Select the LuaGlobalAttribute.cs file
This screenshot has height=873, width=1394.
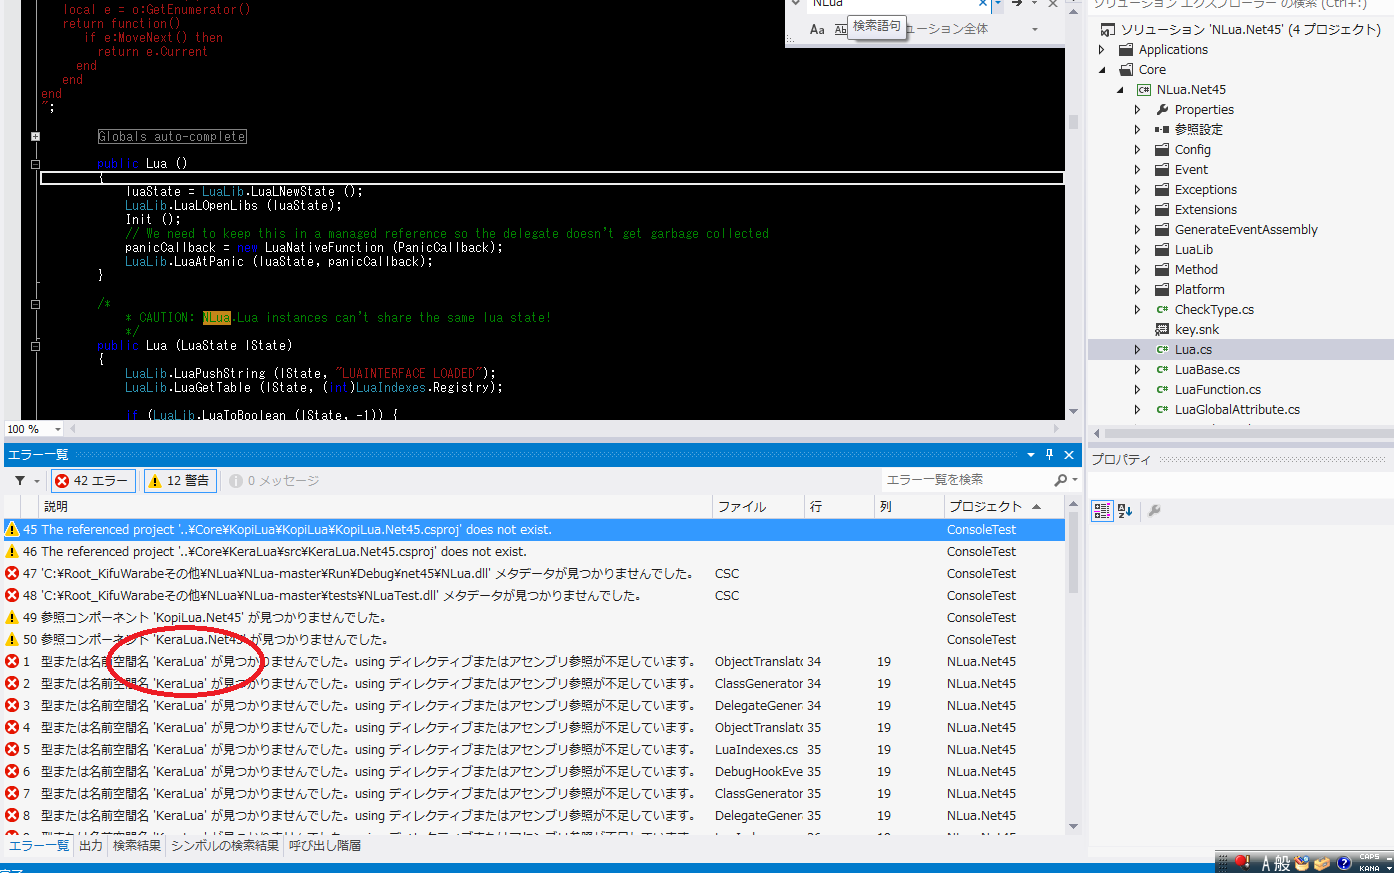(x=1237, y=410)
